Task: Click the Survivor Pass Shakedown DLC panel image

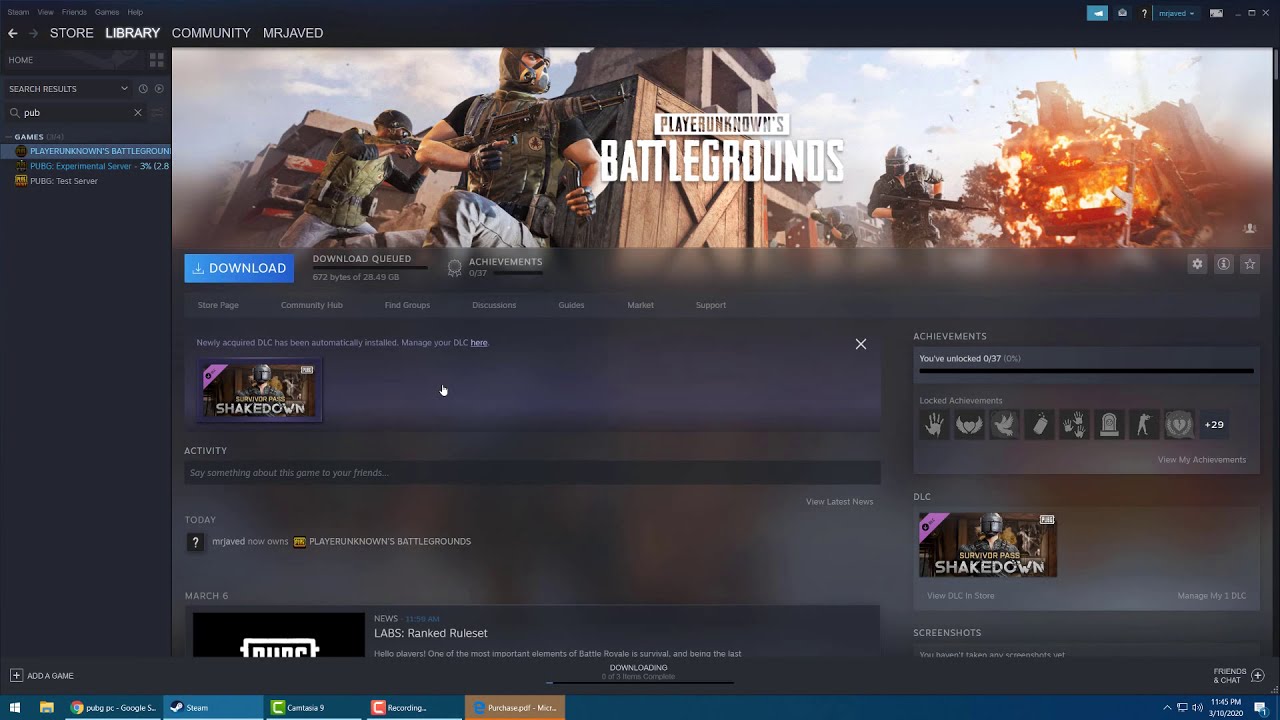Action: [x=988, y=545]
